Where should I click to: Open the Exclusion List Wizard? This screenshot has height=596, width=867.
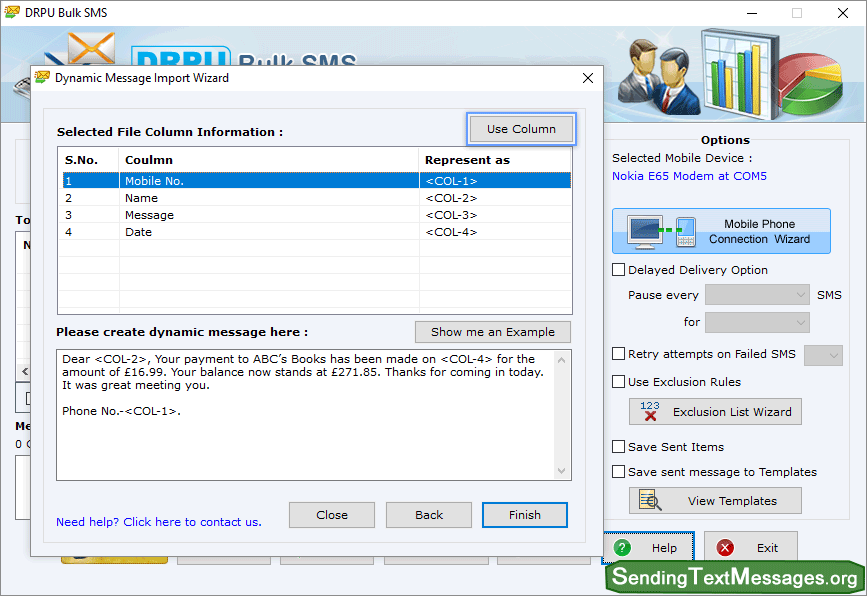(x=715, y=412)
